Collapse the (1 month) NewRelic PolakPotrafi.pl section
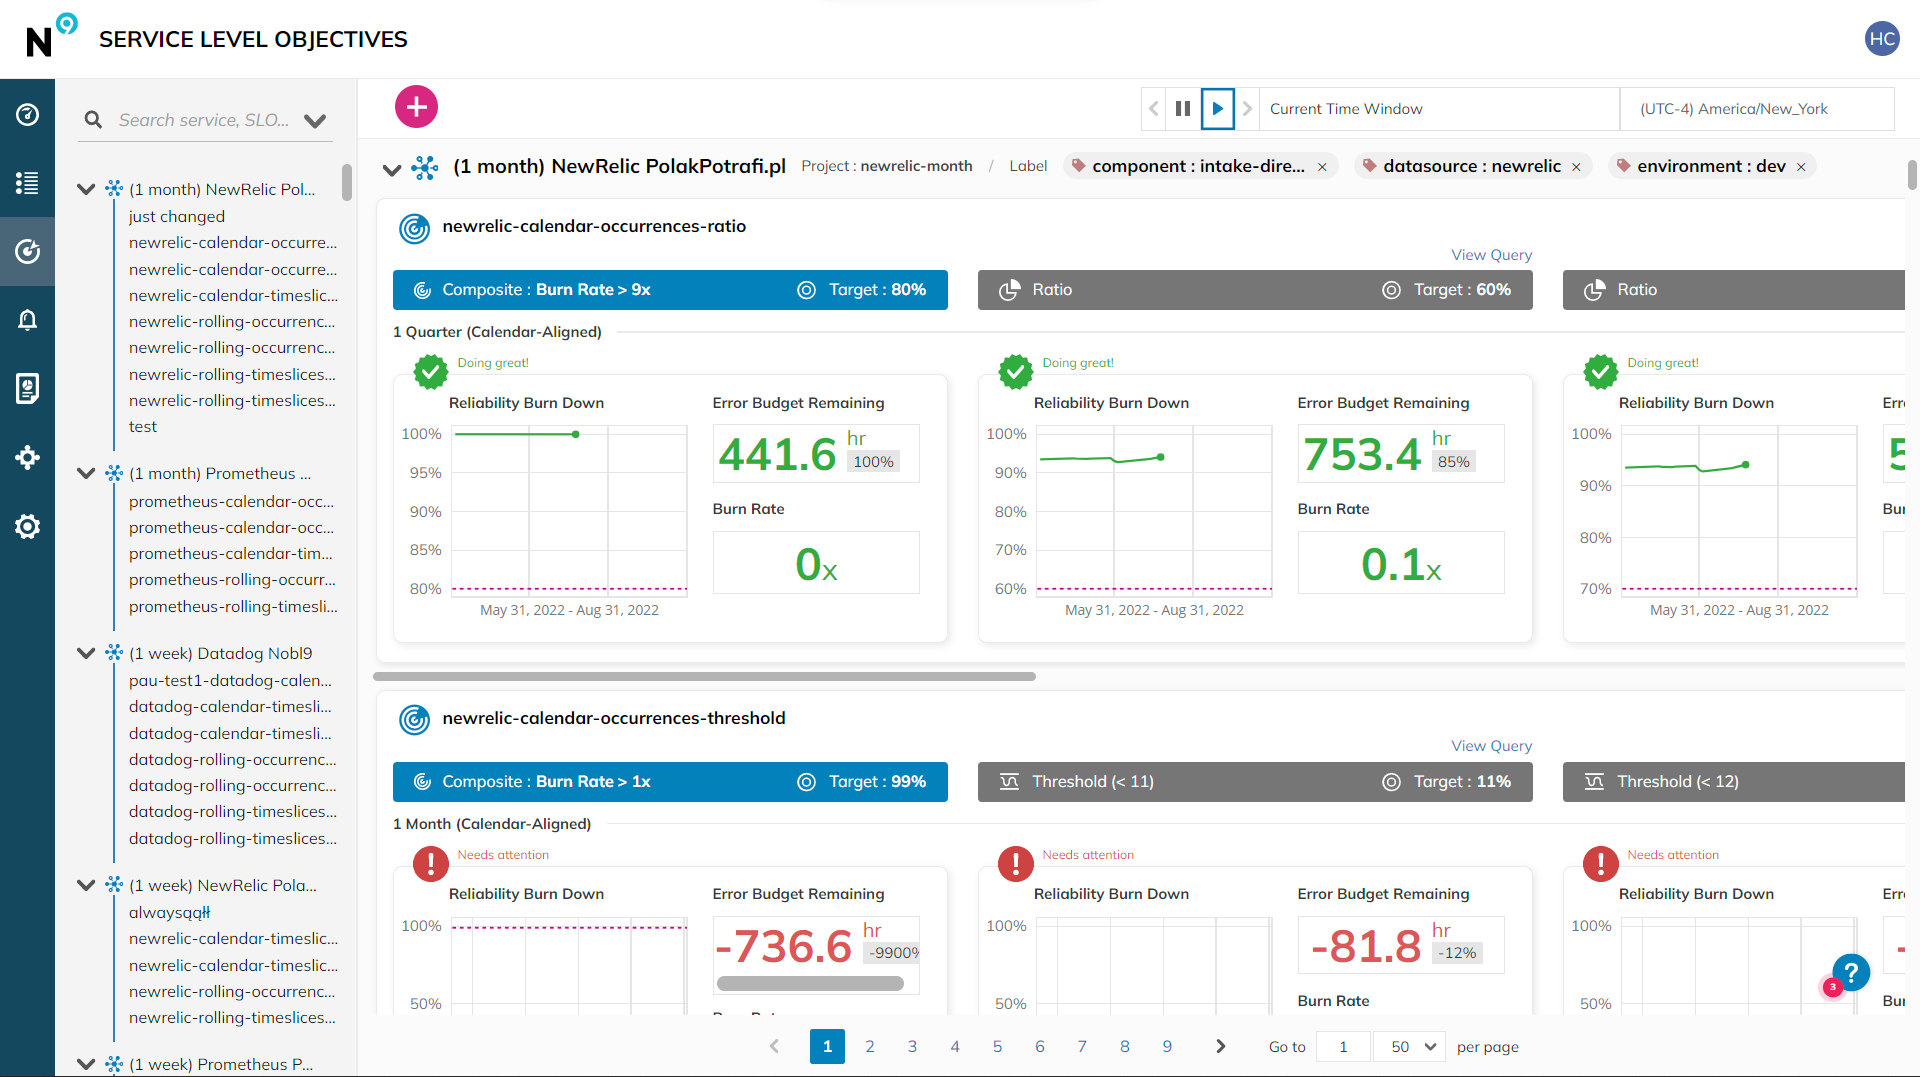Screen dimensions: 1920x1077 point(392,169)
